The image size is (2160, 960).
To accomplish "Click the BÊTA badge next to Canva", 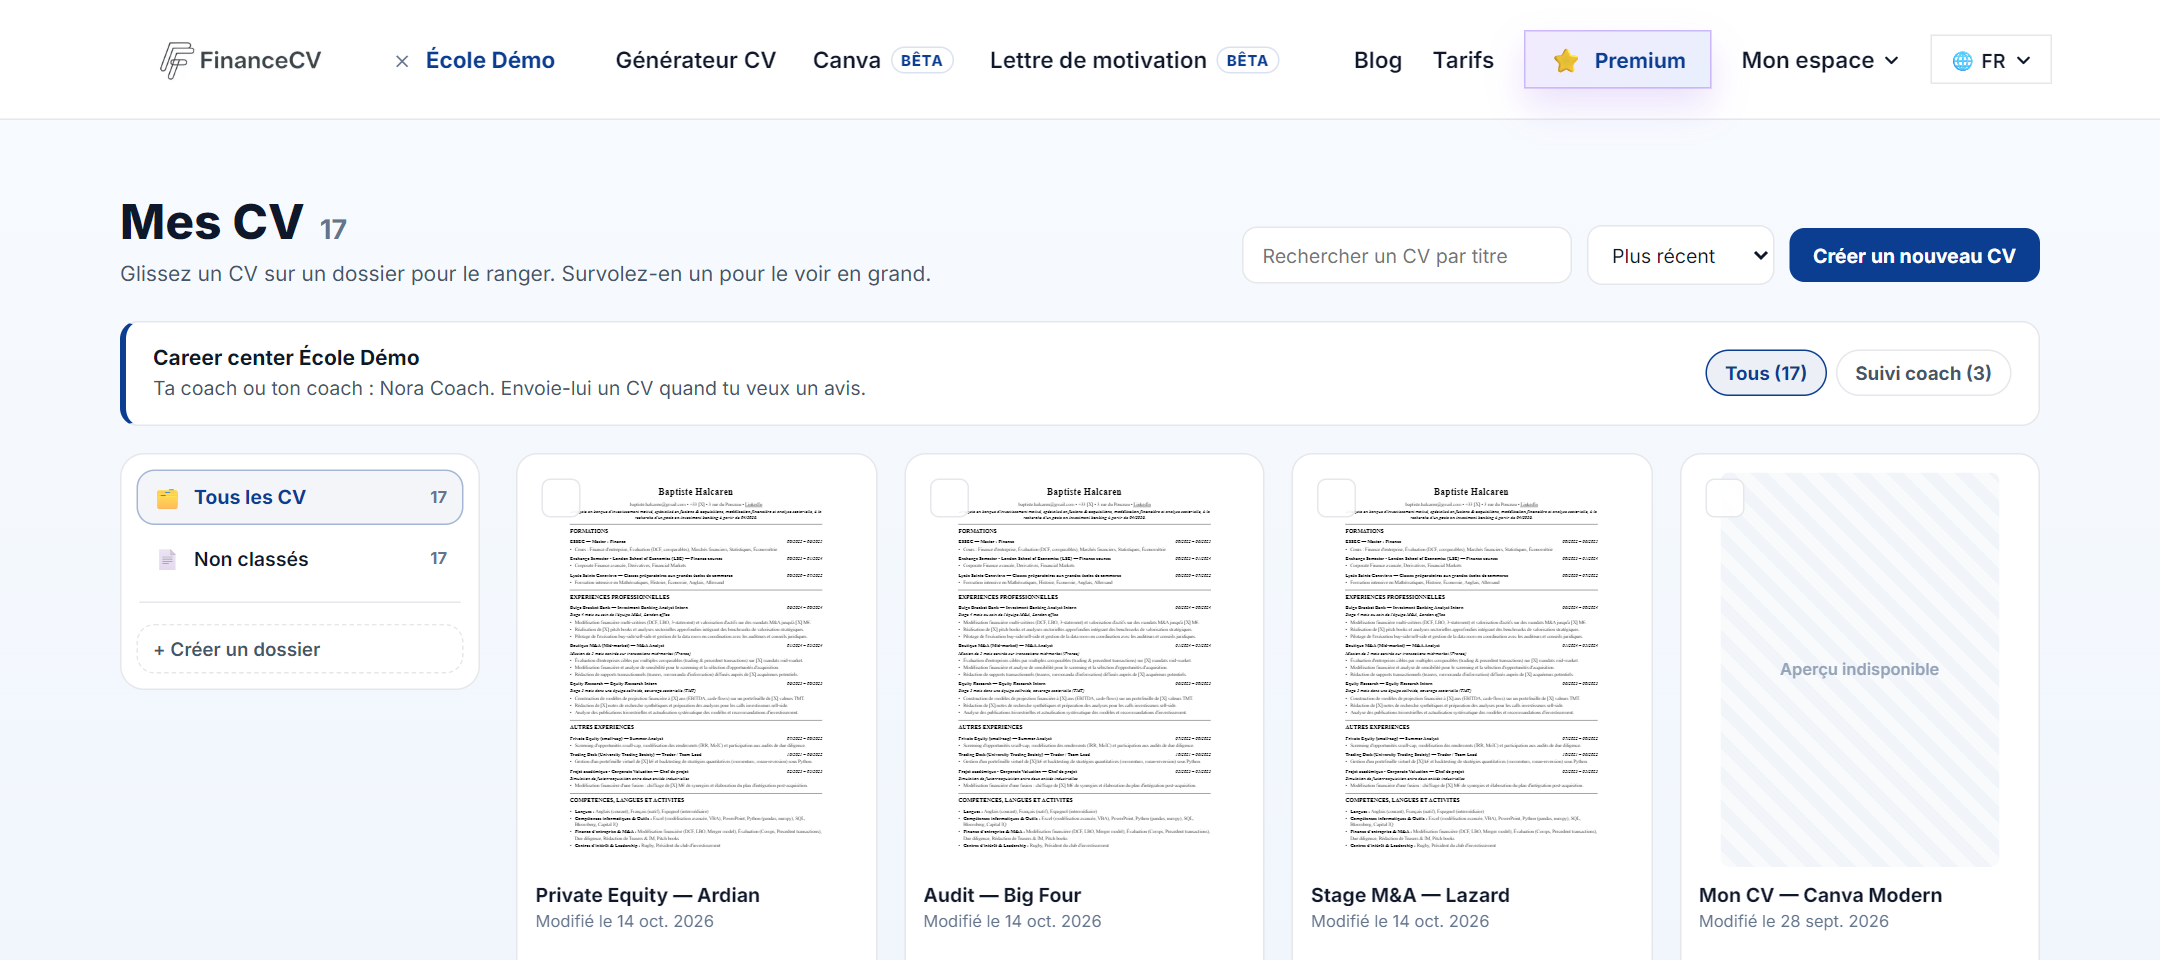I will pyautogui.click(x=922, y=60).
